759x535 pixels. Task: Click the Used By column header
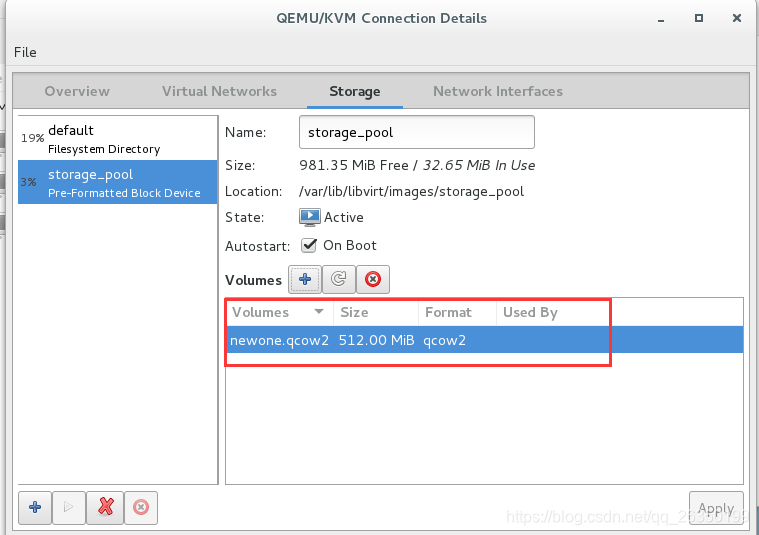point(531,312)
